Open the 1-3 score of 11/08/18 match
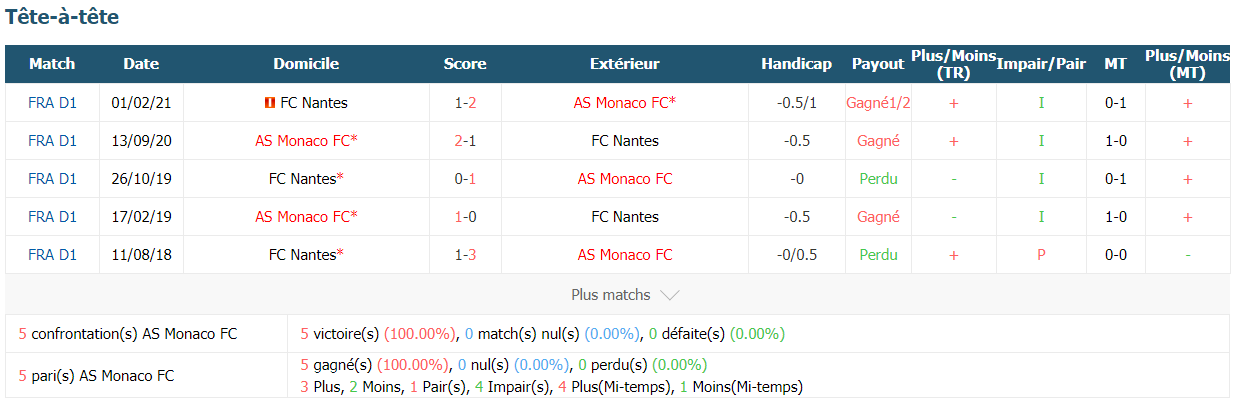Screen dimensions: 1238x408 click(465, 255)
